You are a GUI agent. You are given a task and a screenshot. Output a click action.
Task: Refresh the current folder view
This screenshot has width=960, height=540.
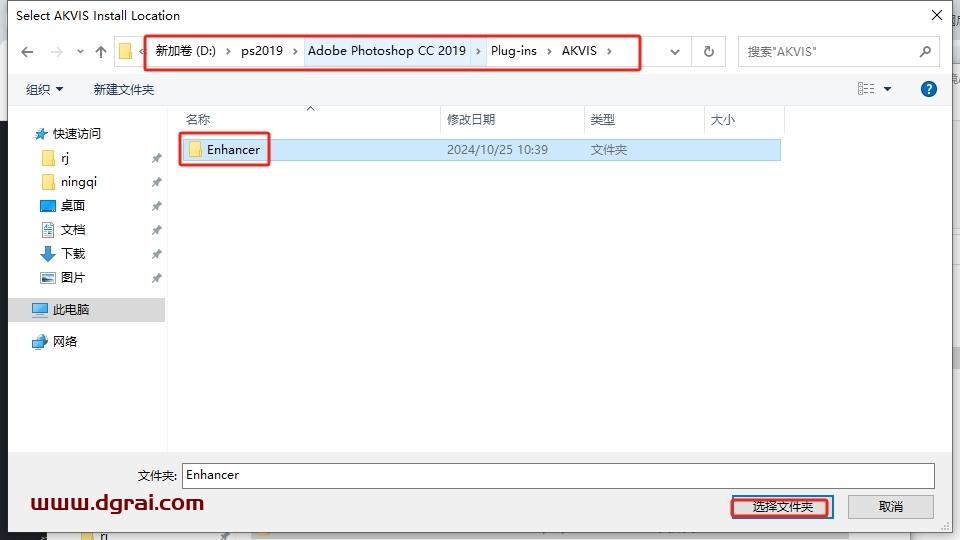click(x=708, y=52)
